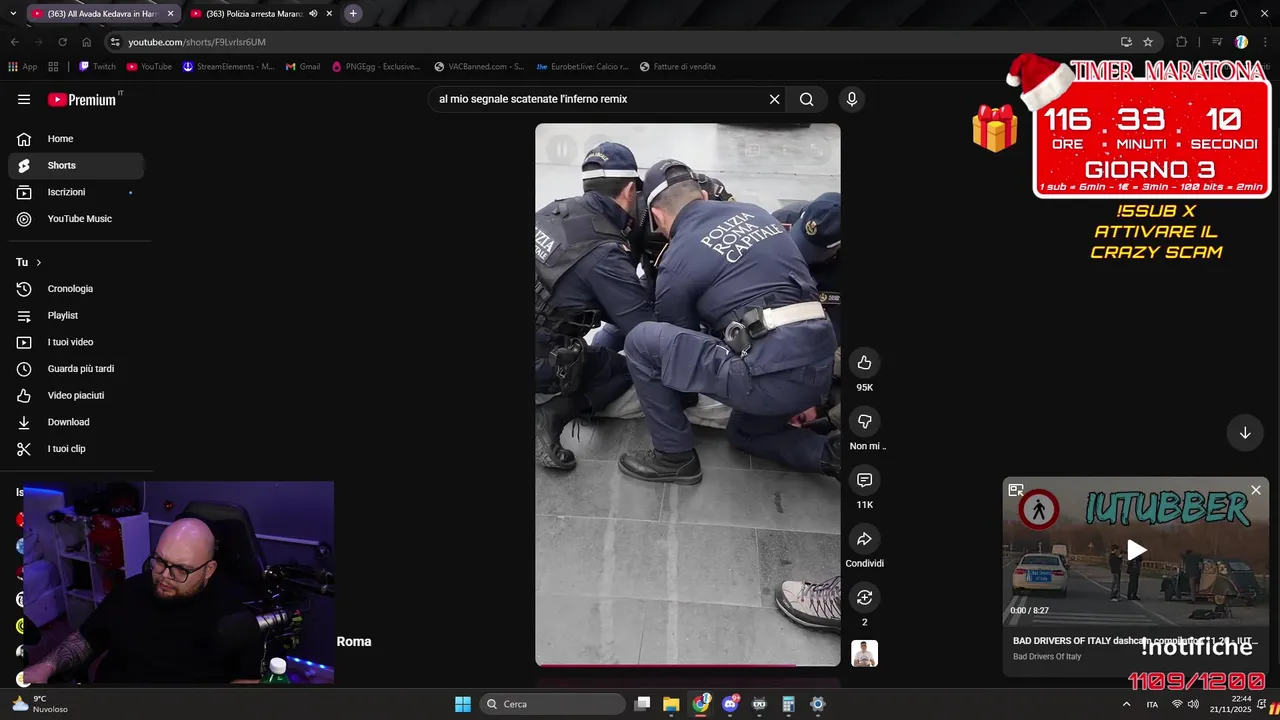Go to next Short arrow

pyautogui.click(x=1245, y=433)
